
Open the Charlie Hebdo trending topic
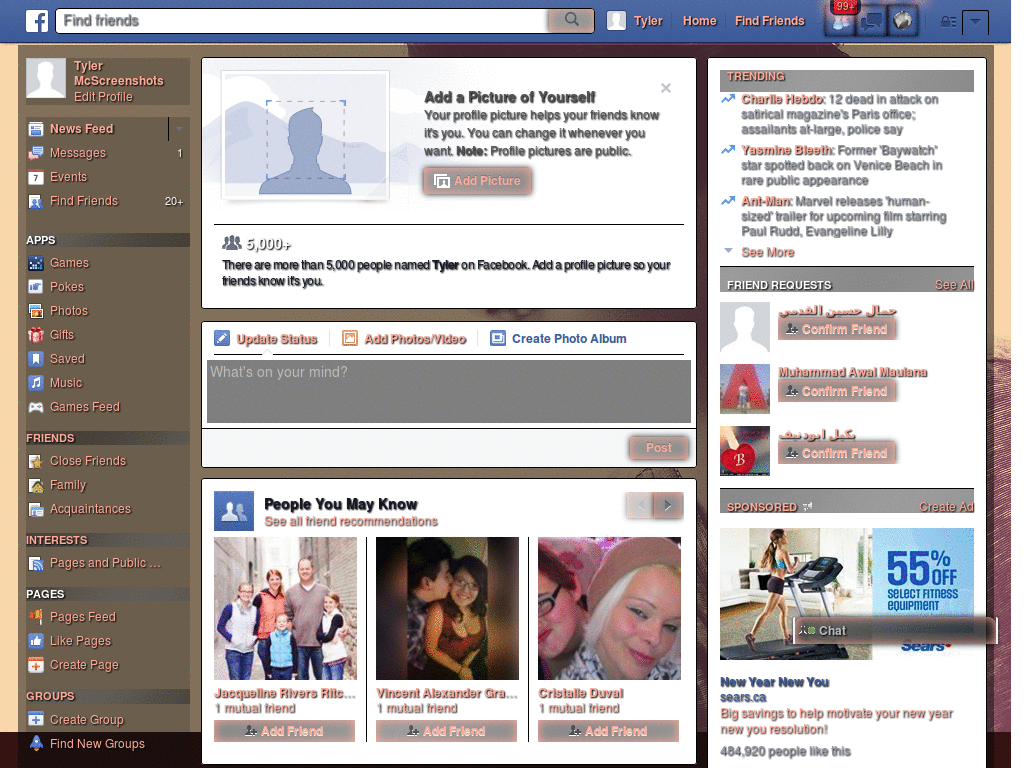click(782, 99)
